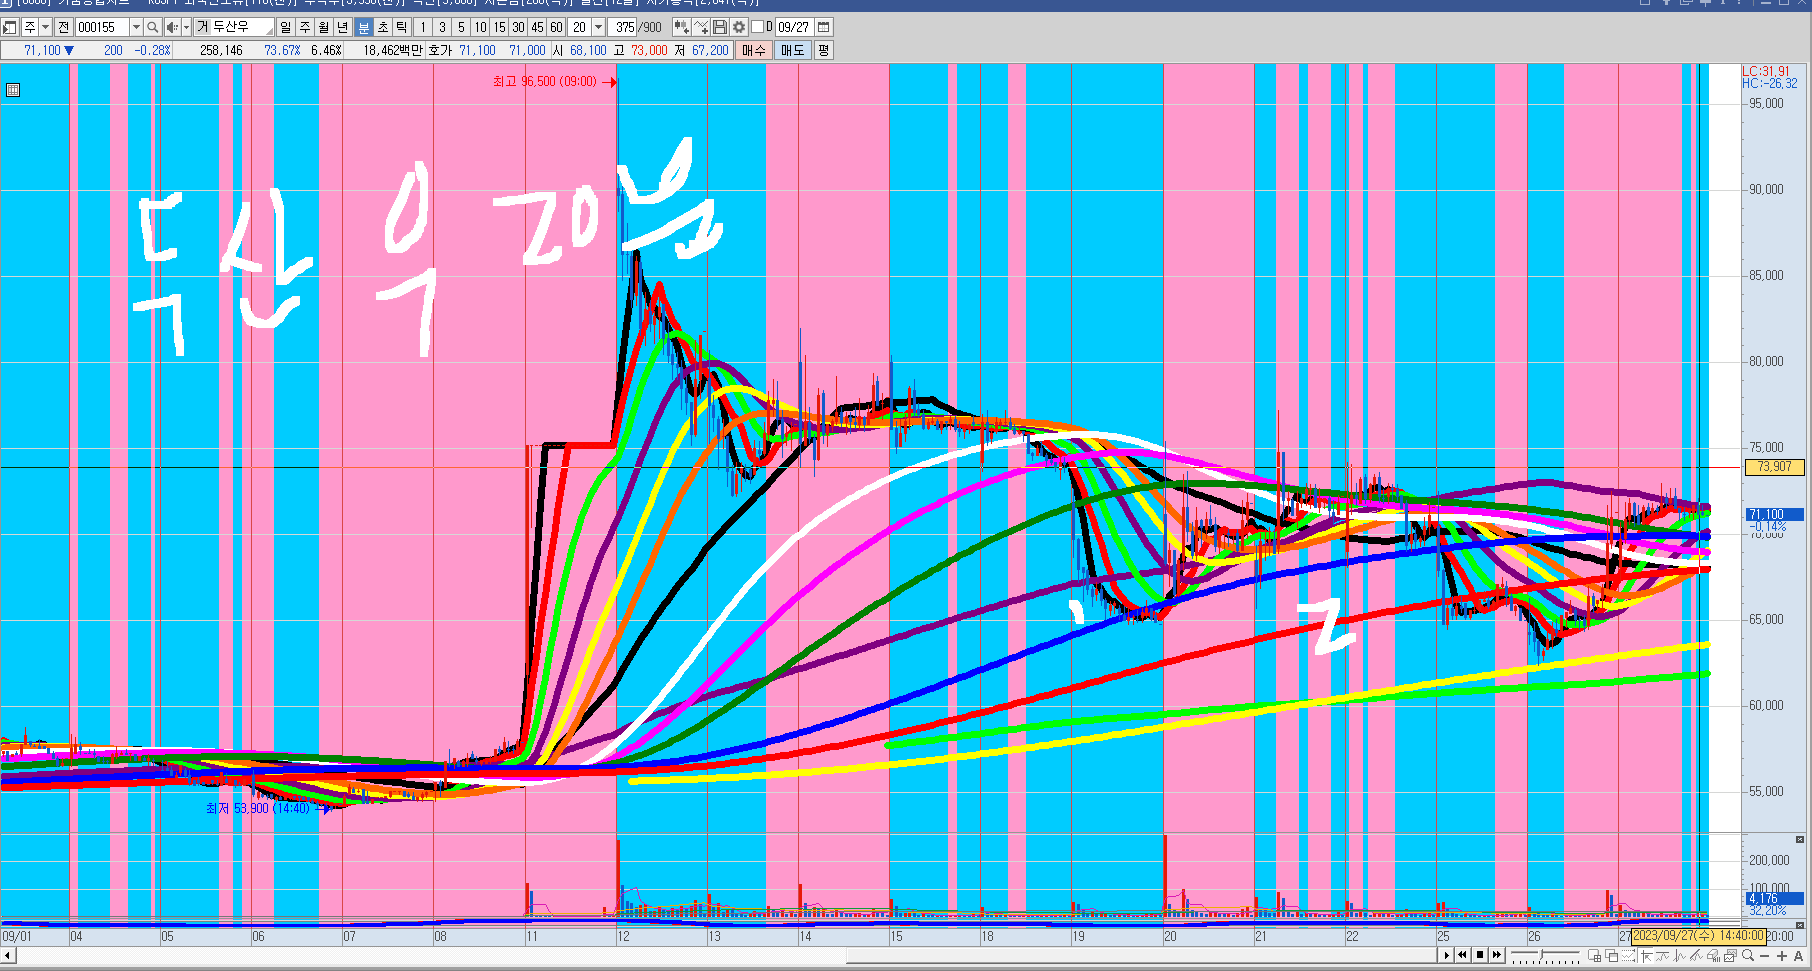Open the calendar date picker icon

(x=824, y=27)
